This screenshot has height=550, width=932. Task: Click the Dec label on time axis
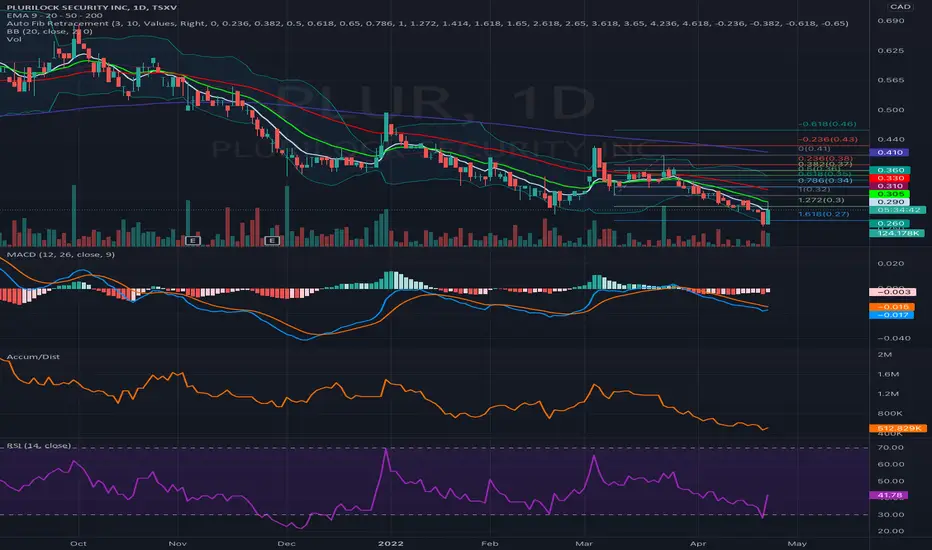click(x=286, y=543)
